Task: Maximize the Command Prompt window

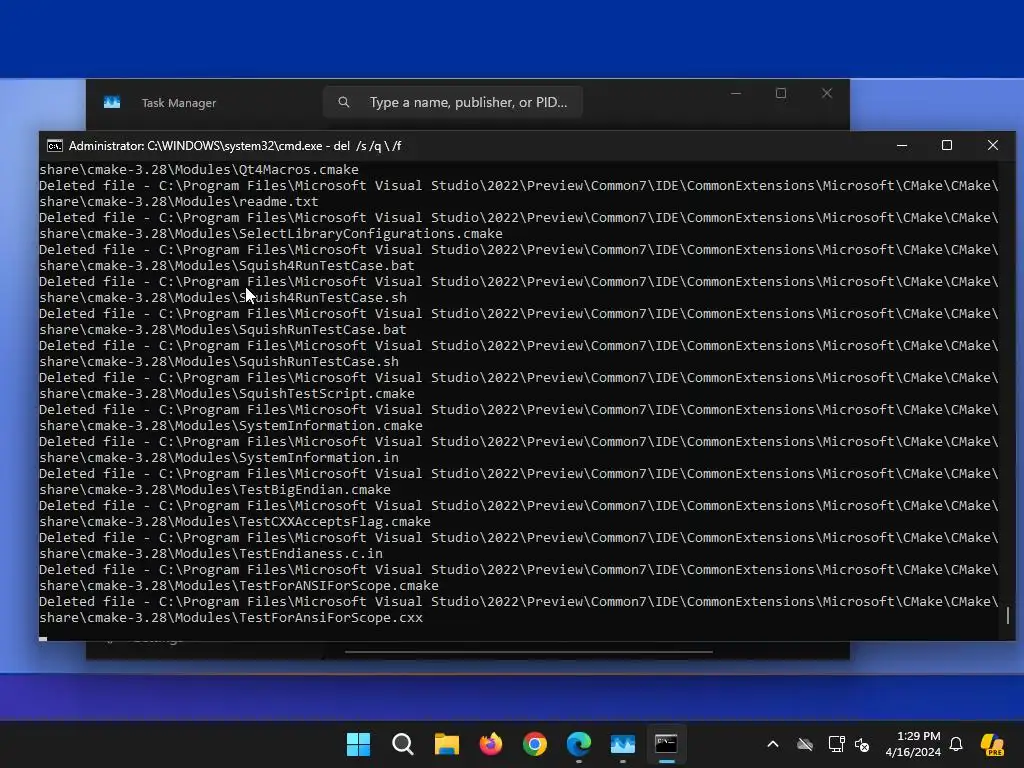Action: [x=947, y=146]
